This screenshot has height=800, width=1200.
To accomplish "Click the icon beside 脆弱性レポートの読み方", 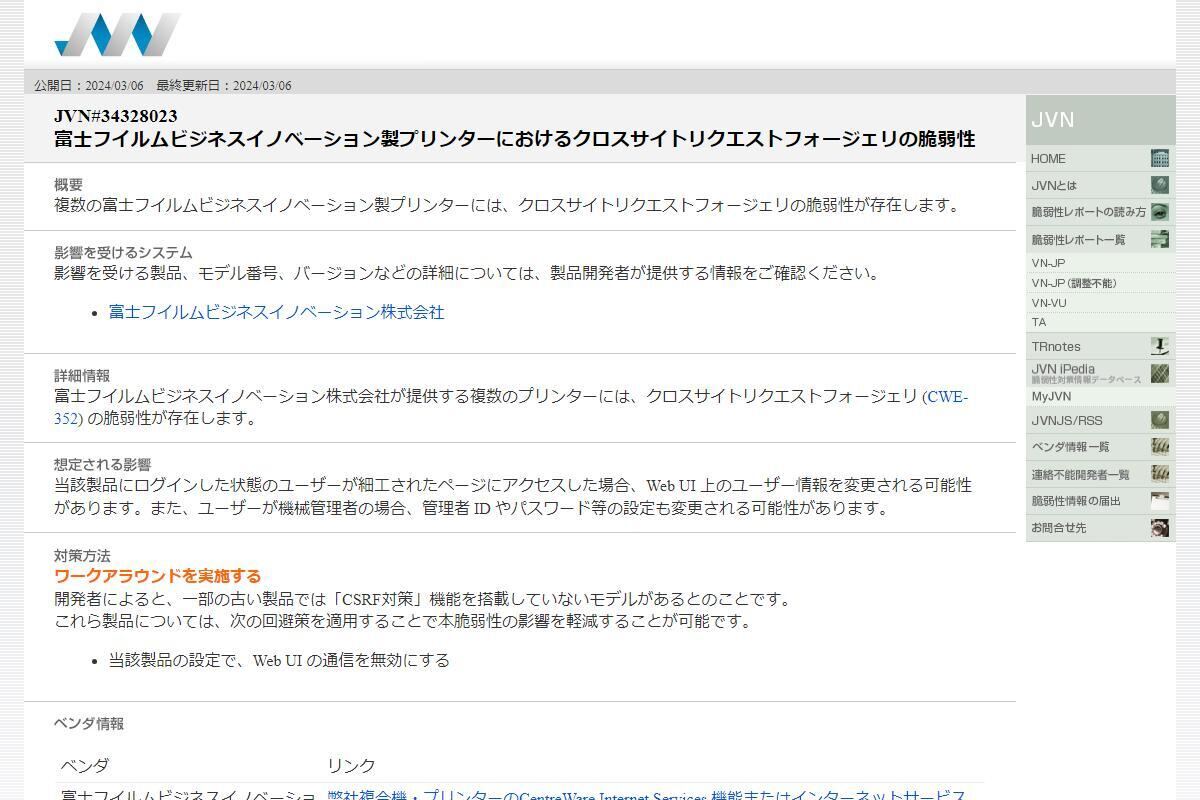I will pos(1160,212).
